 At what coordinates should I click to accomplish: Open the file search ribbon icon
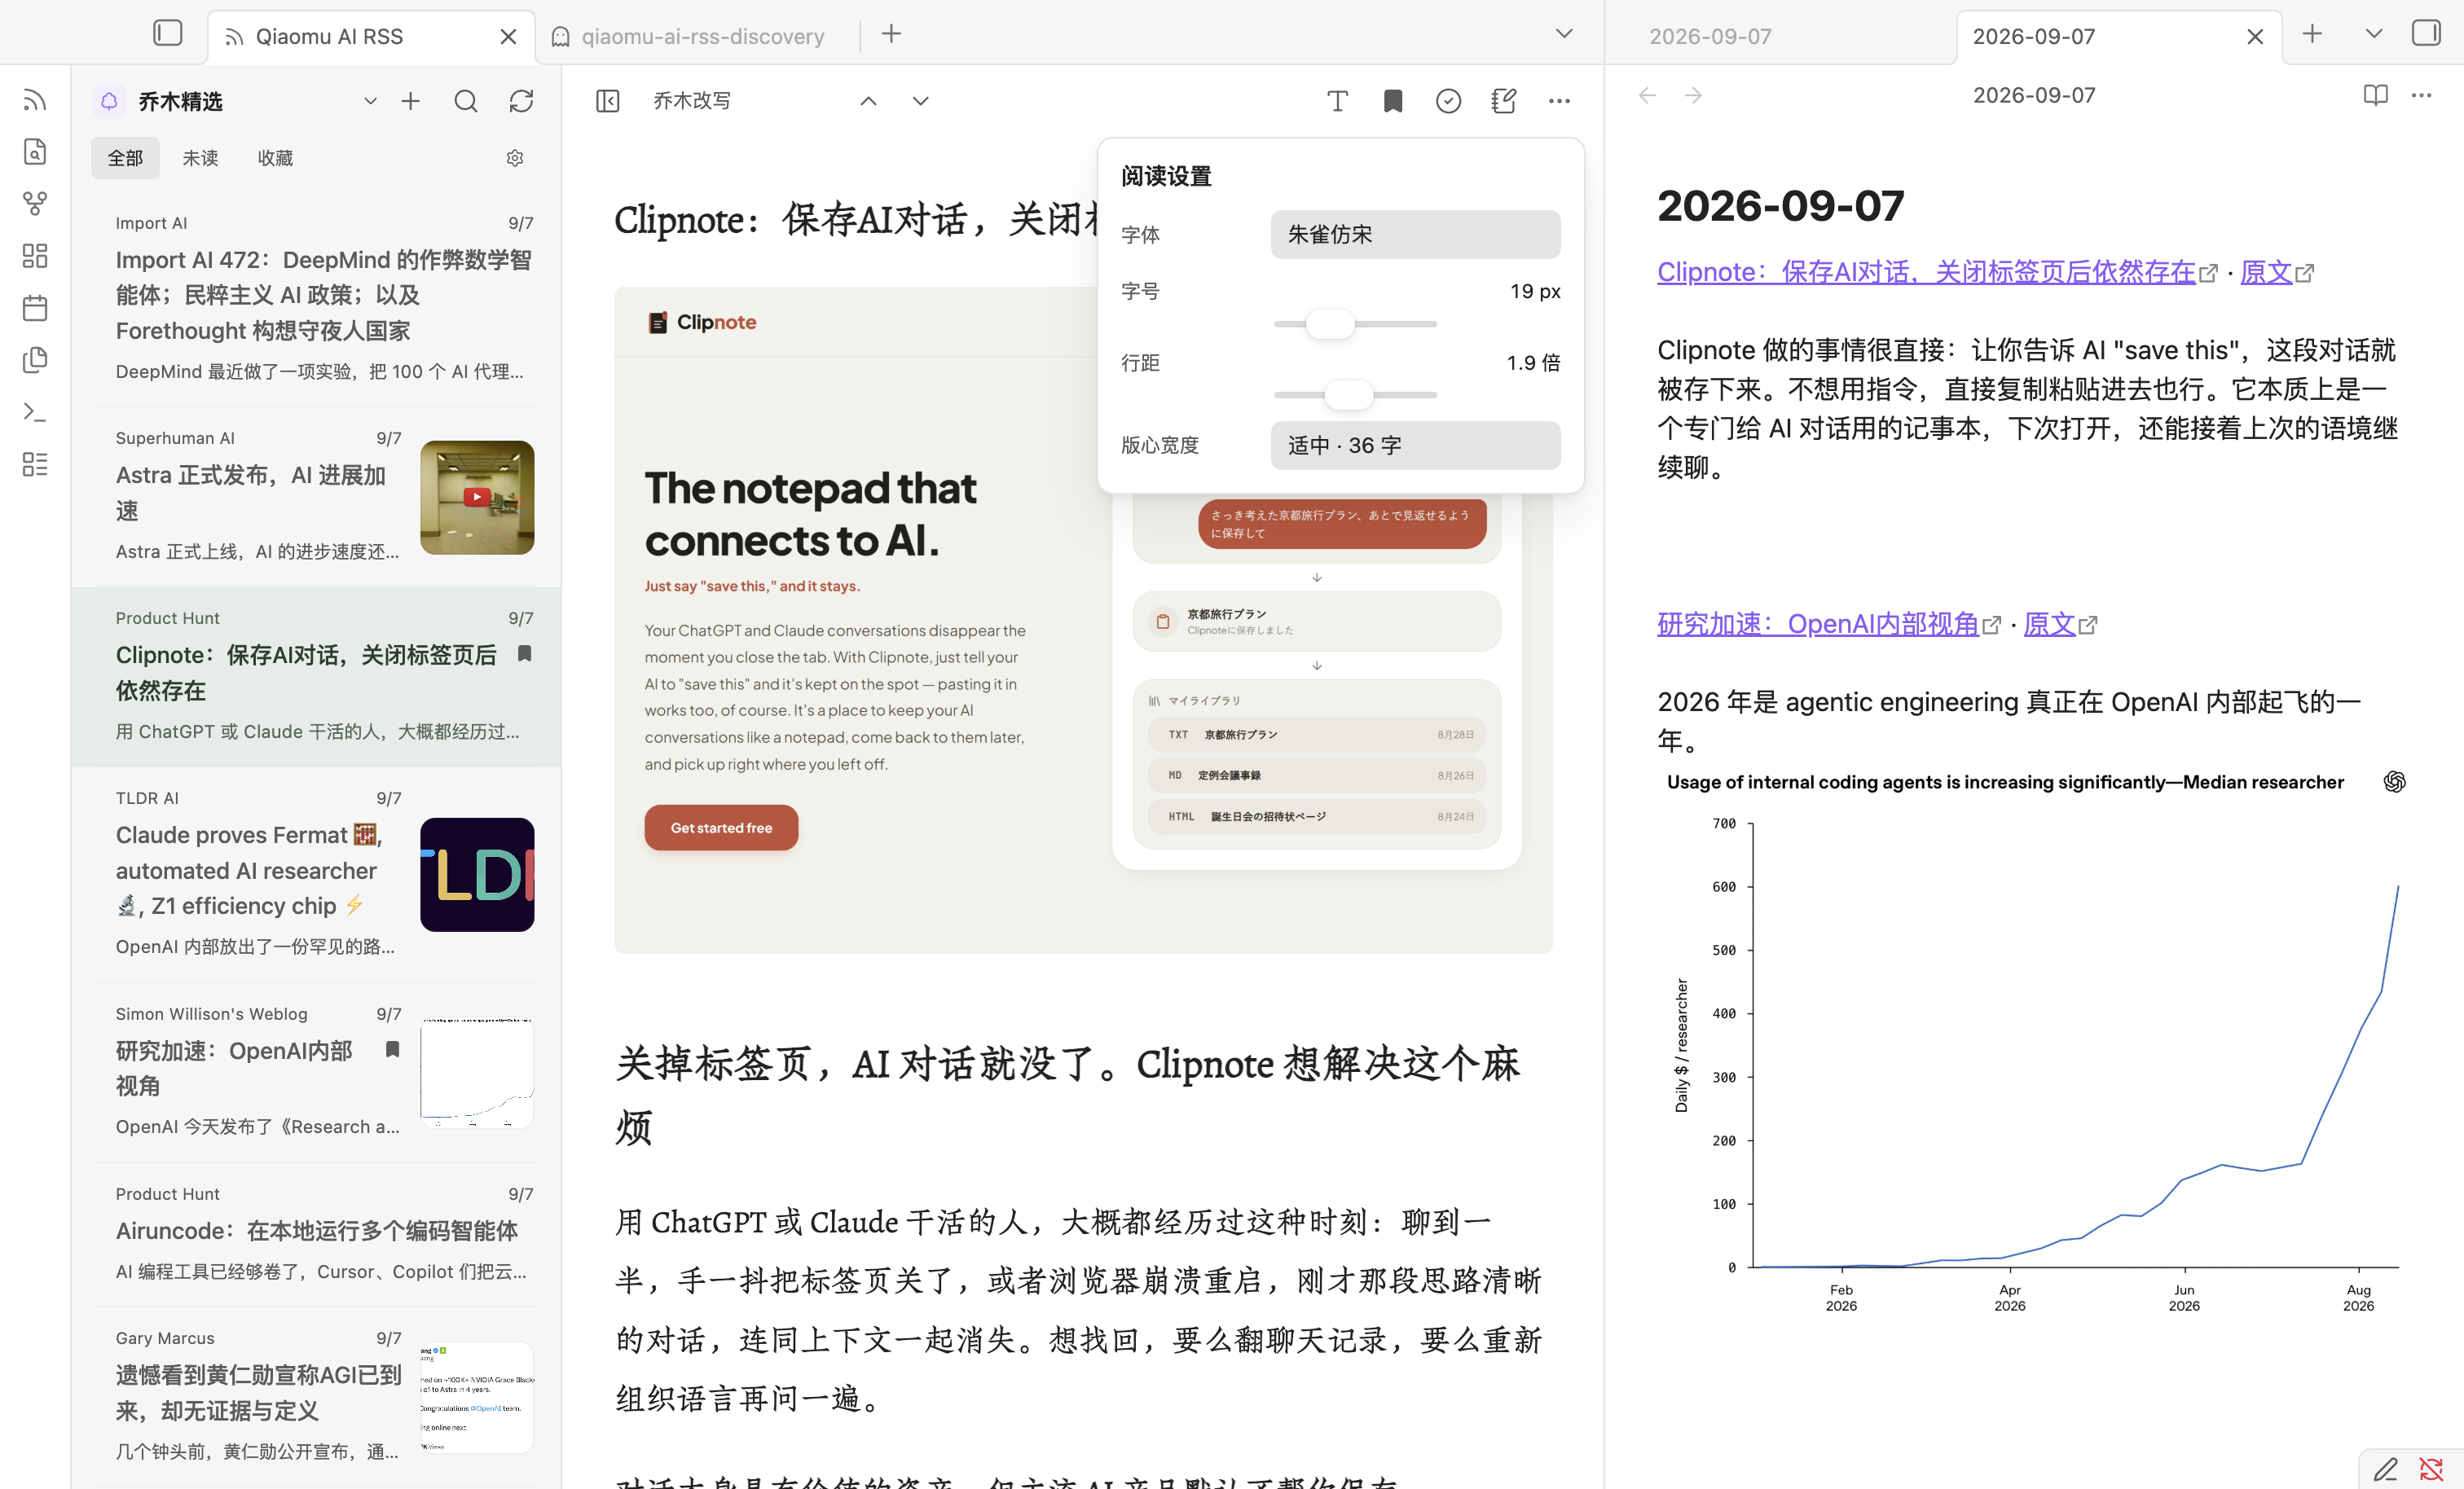[35, 152]
